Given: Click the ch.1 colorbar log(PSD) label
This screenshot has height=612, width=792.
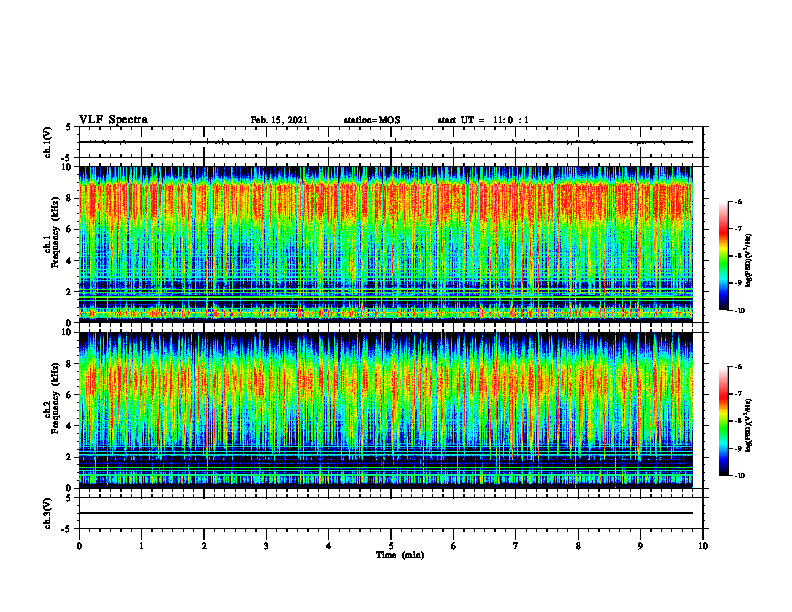Looking at the screenshot, I should click(x=749, y=260).
